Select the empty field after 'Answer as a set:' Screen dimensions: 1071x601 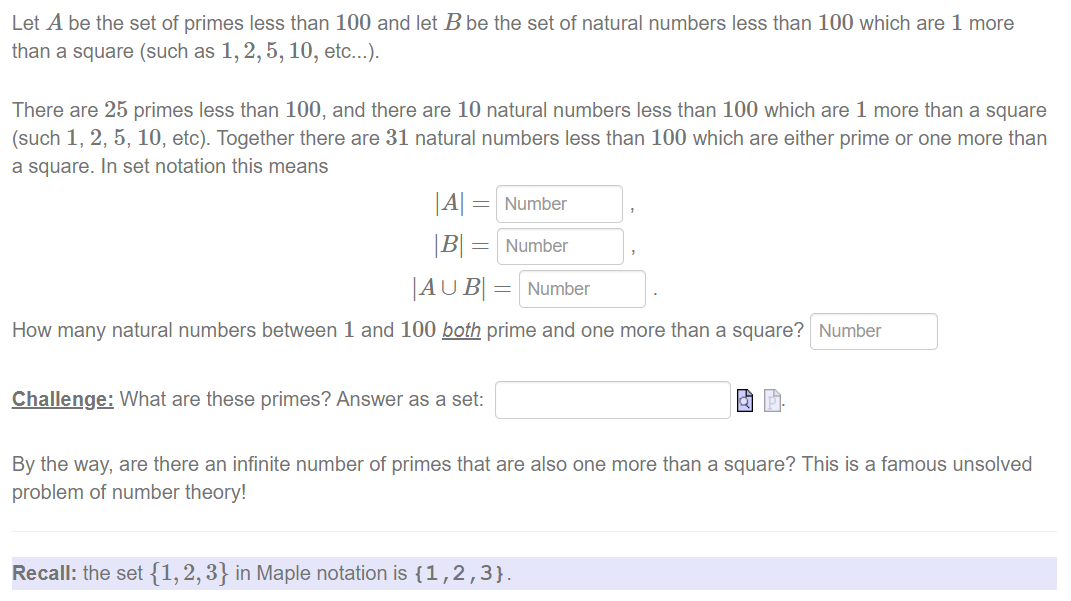pos(613,400)
